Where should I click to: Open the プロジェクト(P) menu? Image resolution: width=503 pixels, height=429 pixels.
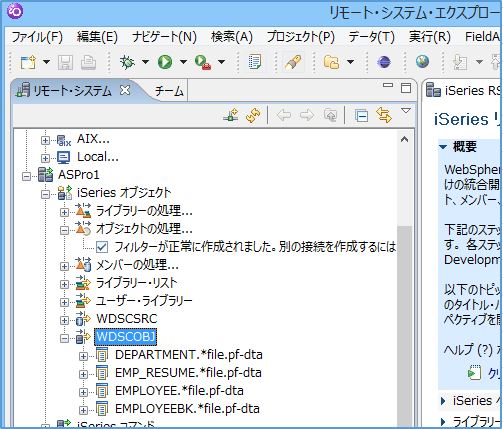click(301, 37)
